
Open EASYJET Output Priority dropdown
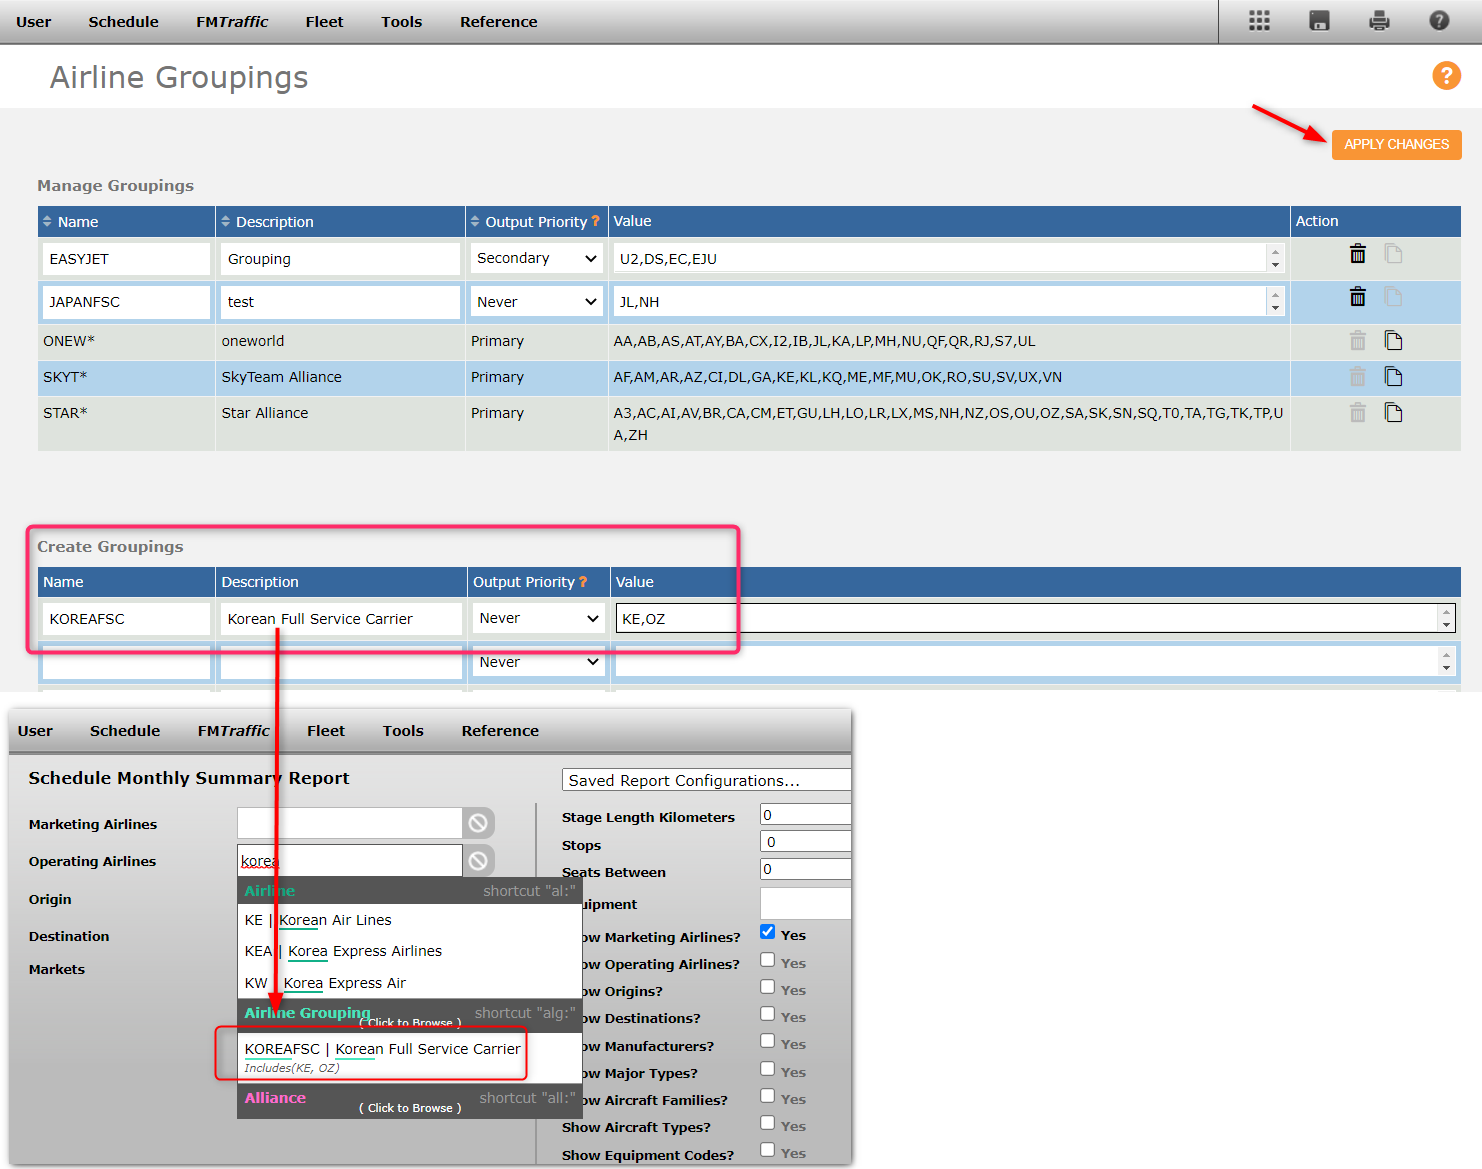click(537, 258)
